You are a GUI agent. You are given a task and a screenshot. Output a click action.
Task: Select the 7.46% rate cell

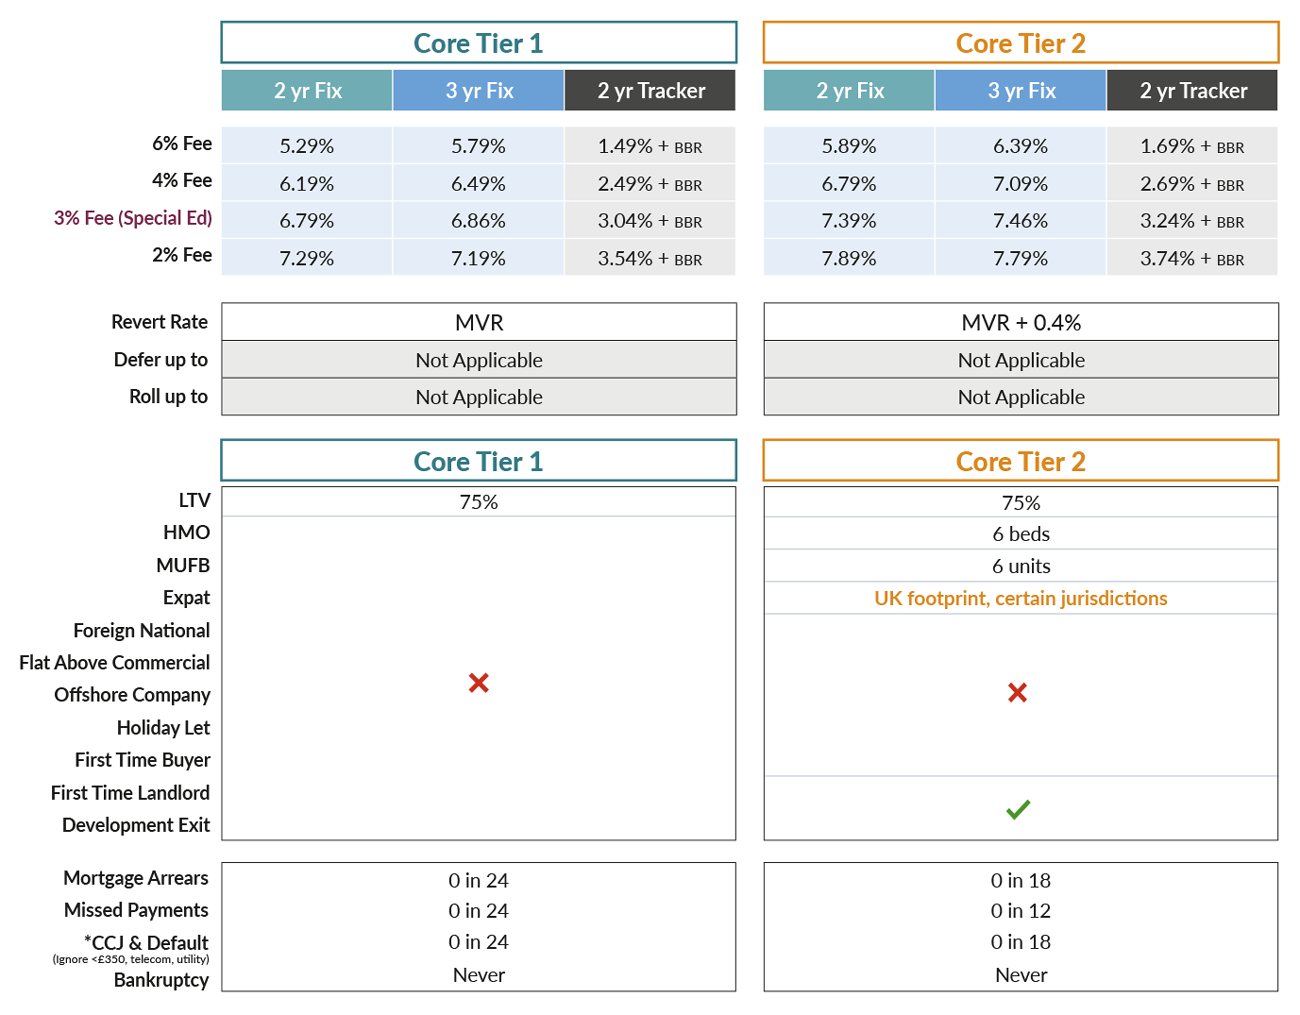point(1020,221)
